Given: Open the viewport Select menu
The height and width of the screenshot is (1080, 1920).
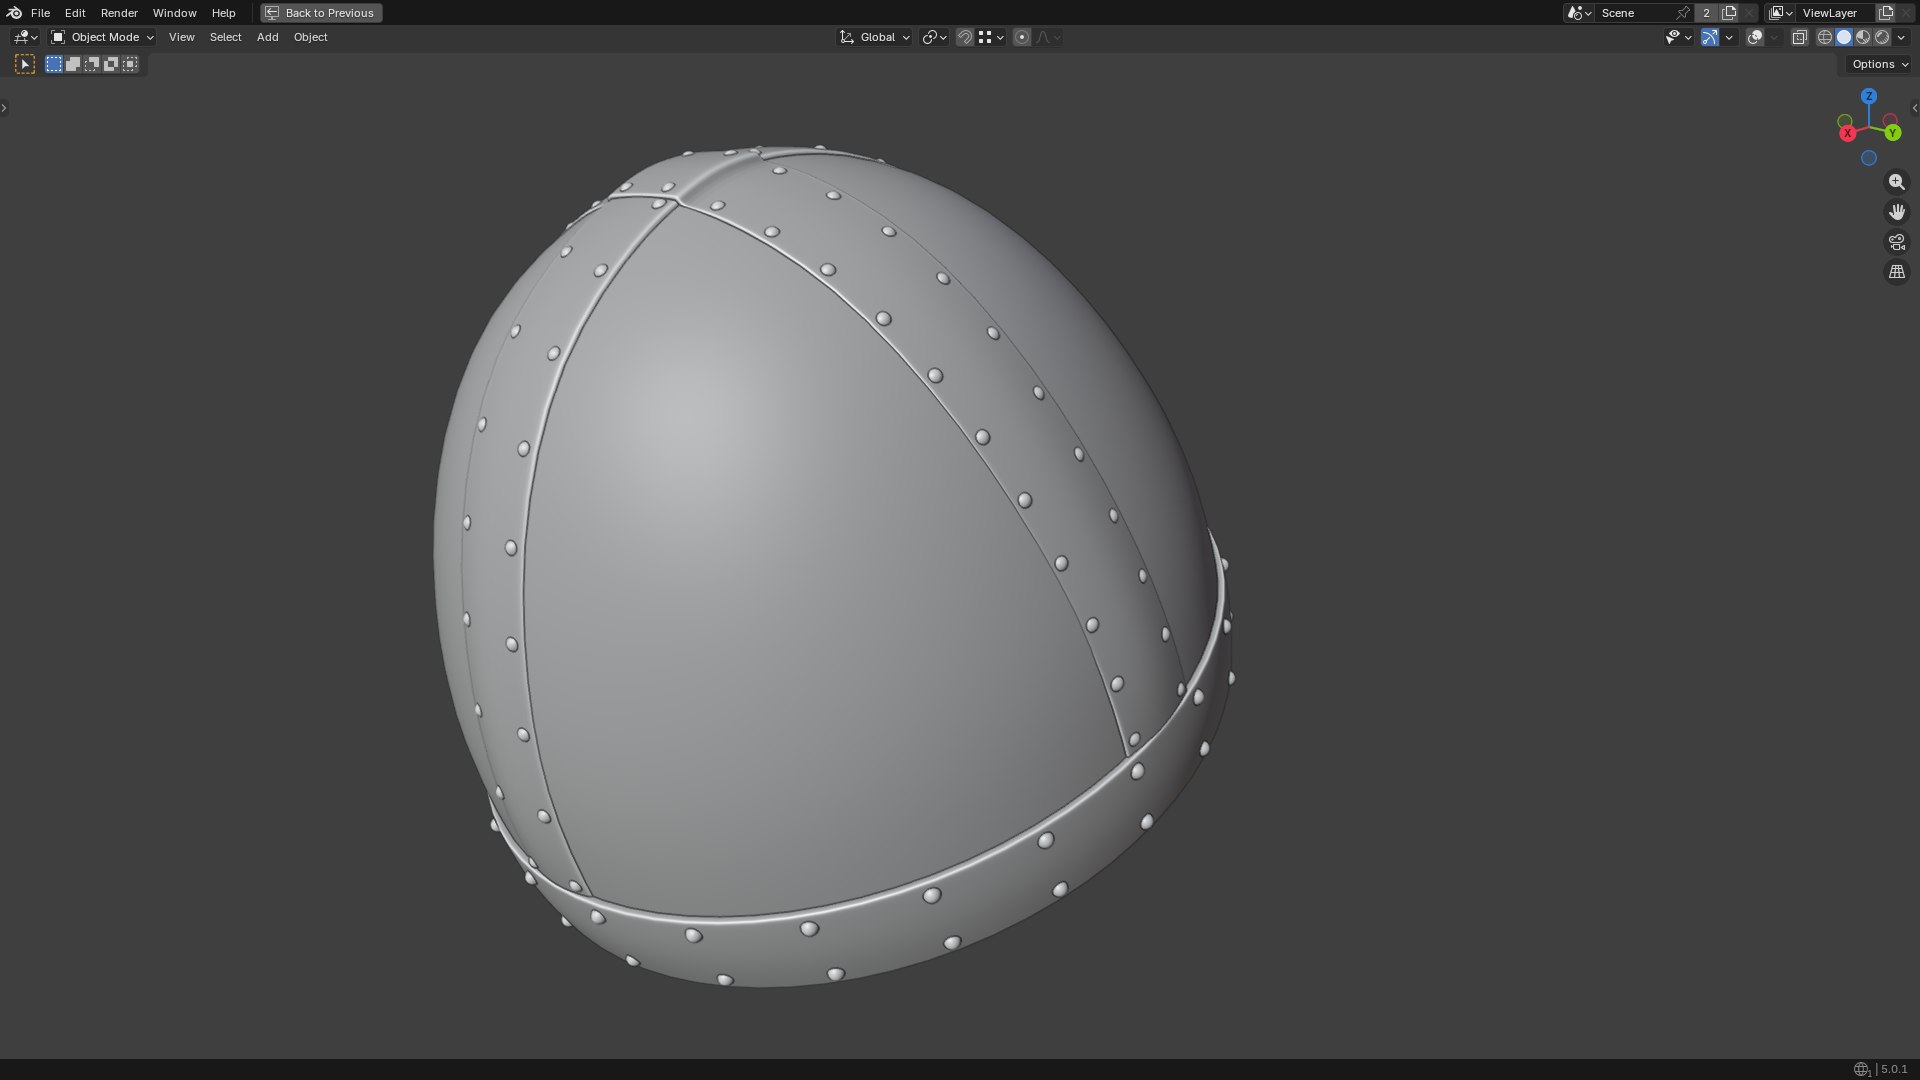Looking at the screenshot, I should (x=225, y=37).
